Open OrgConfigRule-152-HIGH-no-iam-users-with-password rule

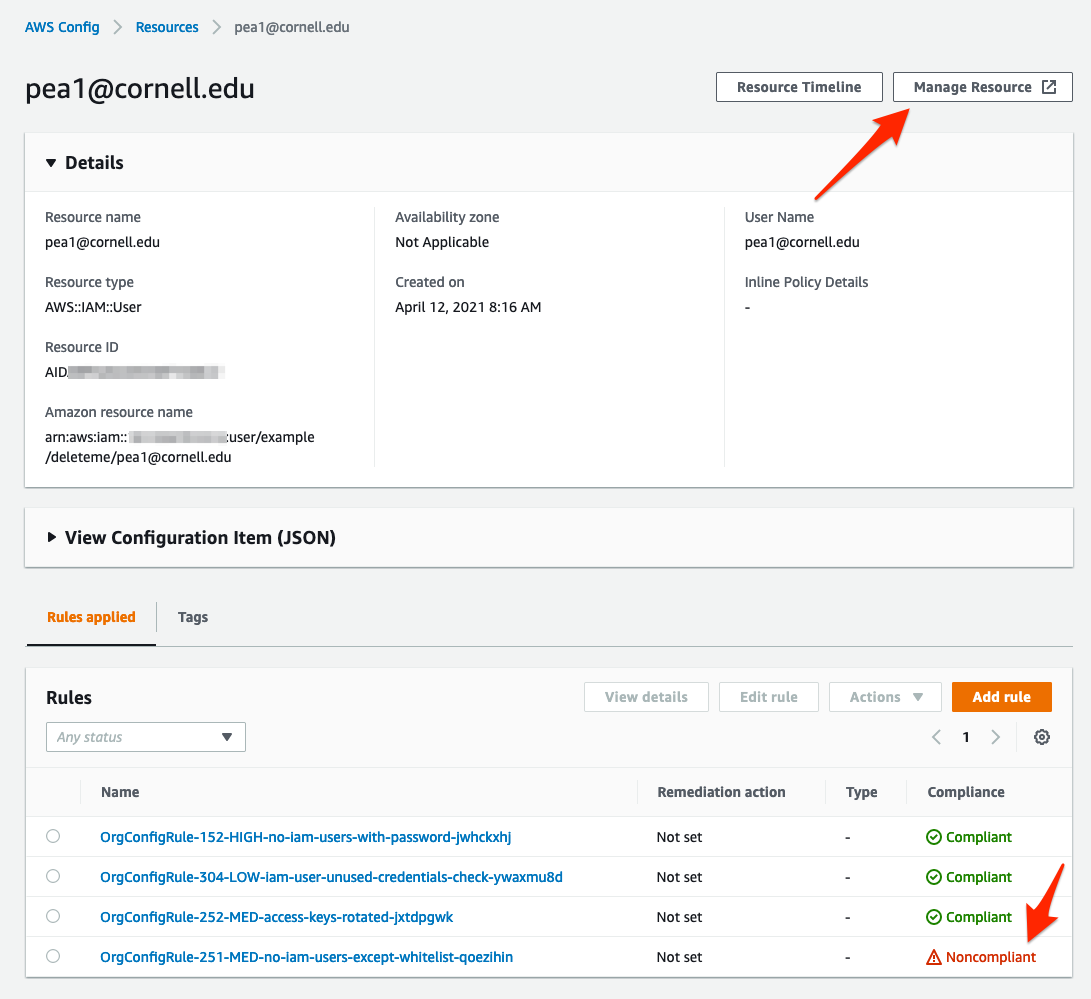pos(305,837)
